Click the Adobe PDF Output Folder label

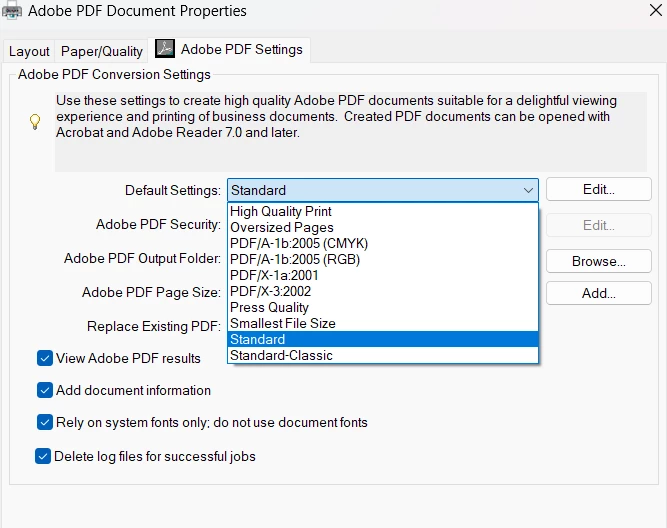coord(143,258)
